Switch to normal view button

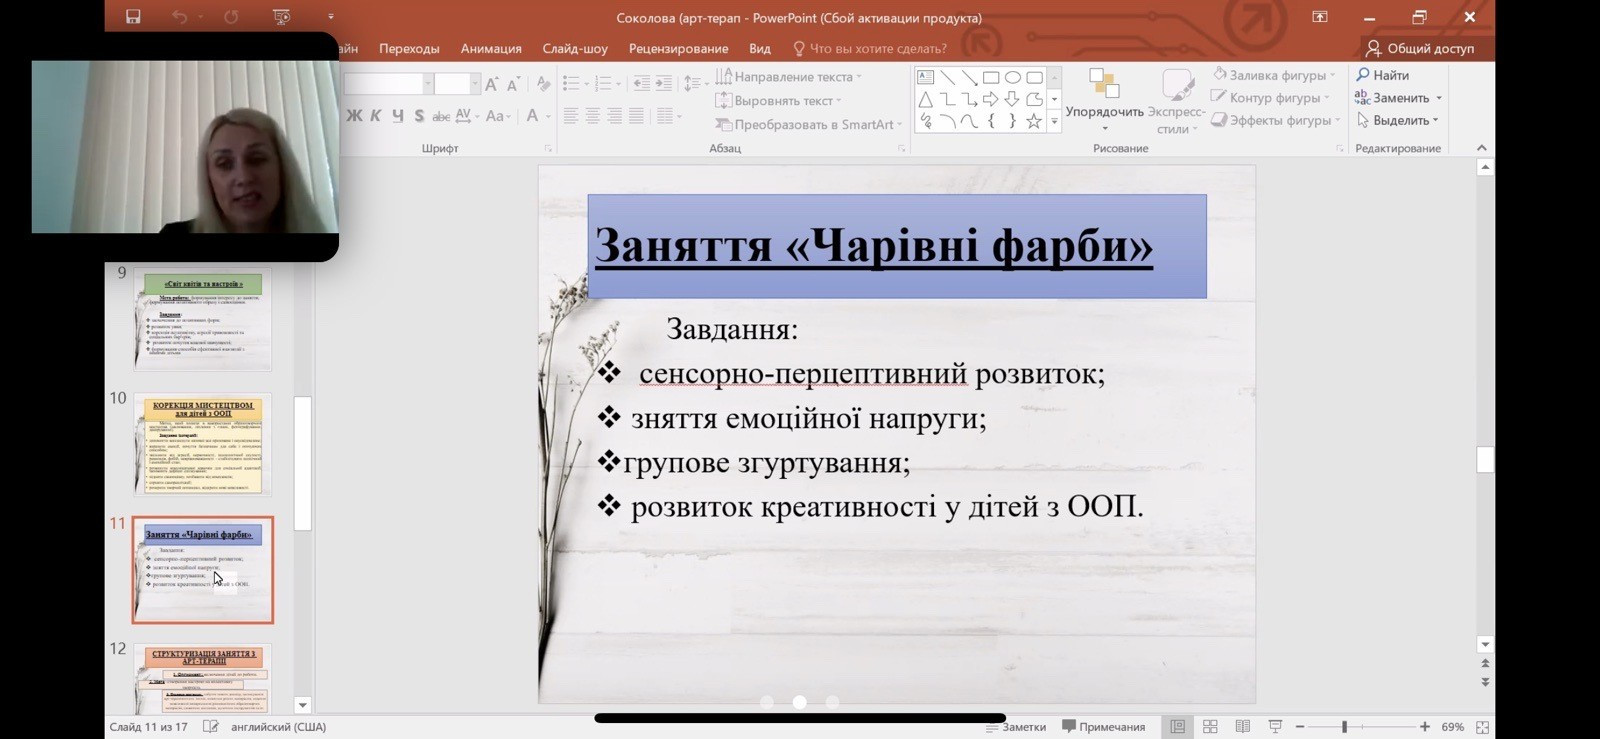(1178, 727)
